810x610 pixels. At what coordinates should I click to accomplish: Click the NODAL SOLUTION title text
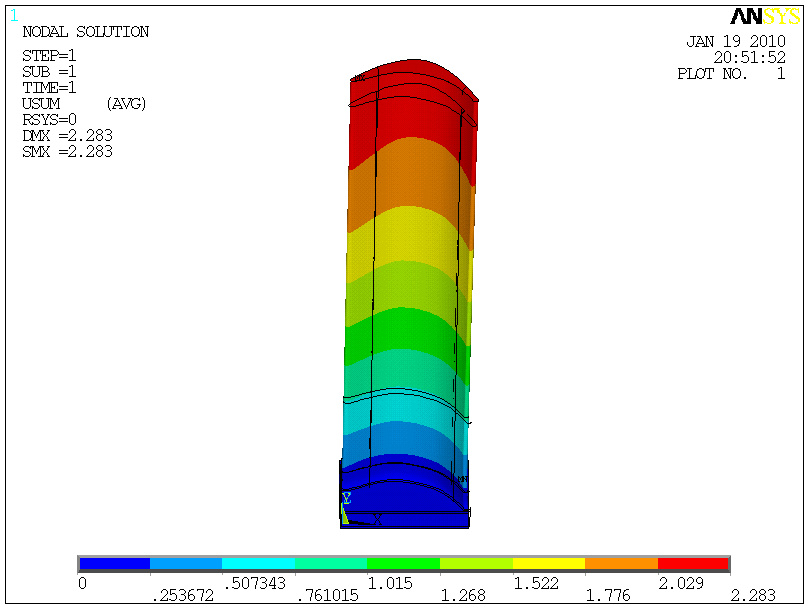86,32
